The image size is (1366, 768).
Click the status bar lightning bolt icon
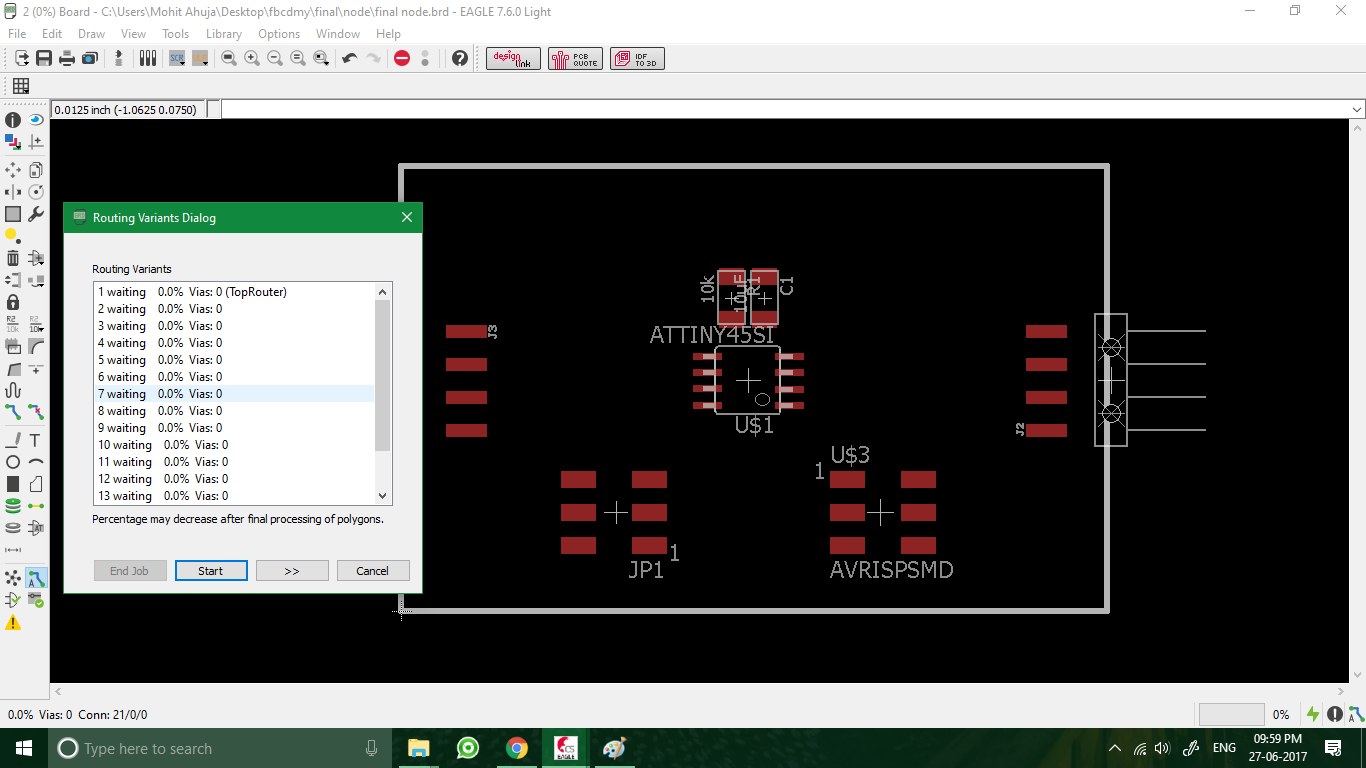(1313, 714)
